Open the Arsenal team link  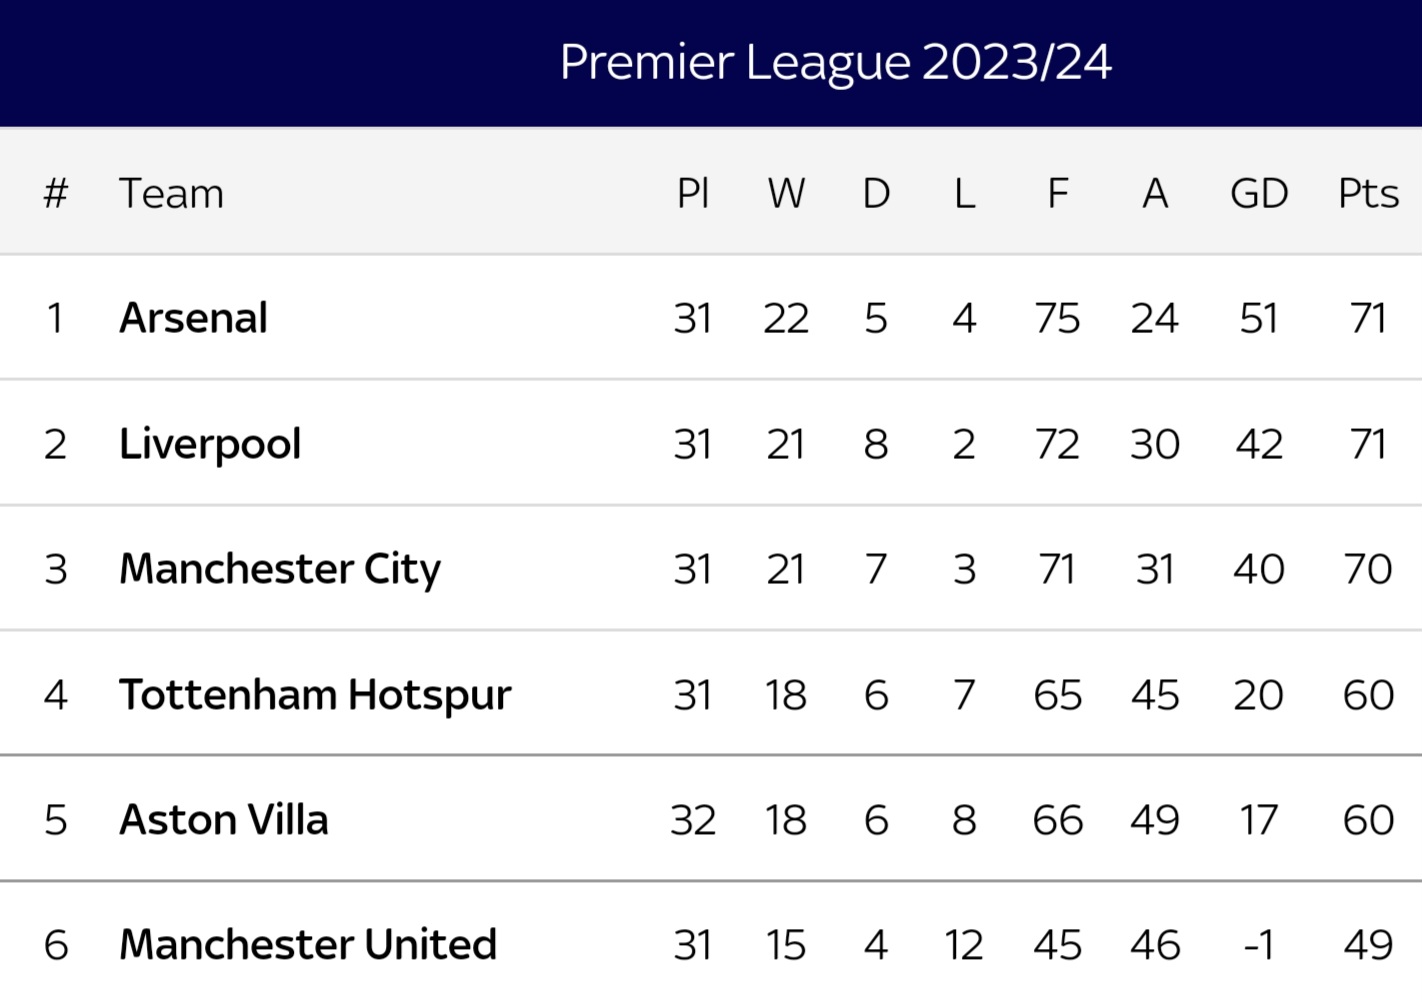point(193,318)
